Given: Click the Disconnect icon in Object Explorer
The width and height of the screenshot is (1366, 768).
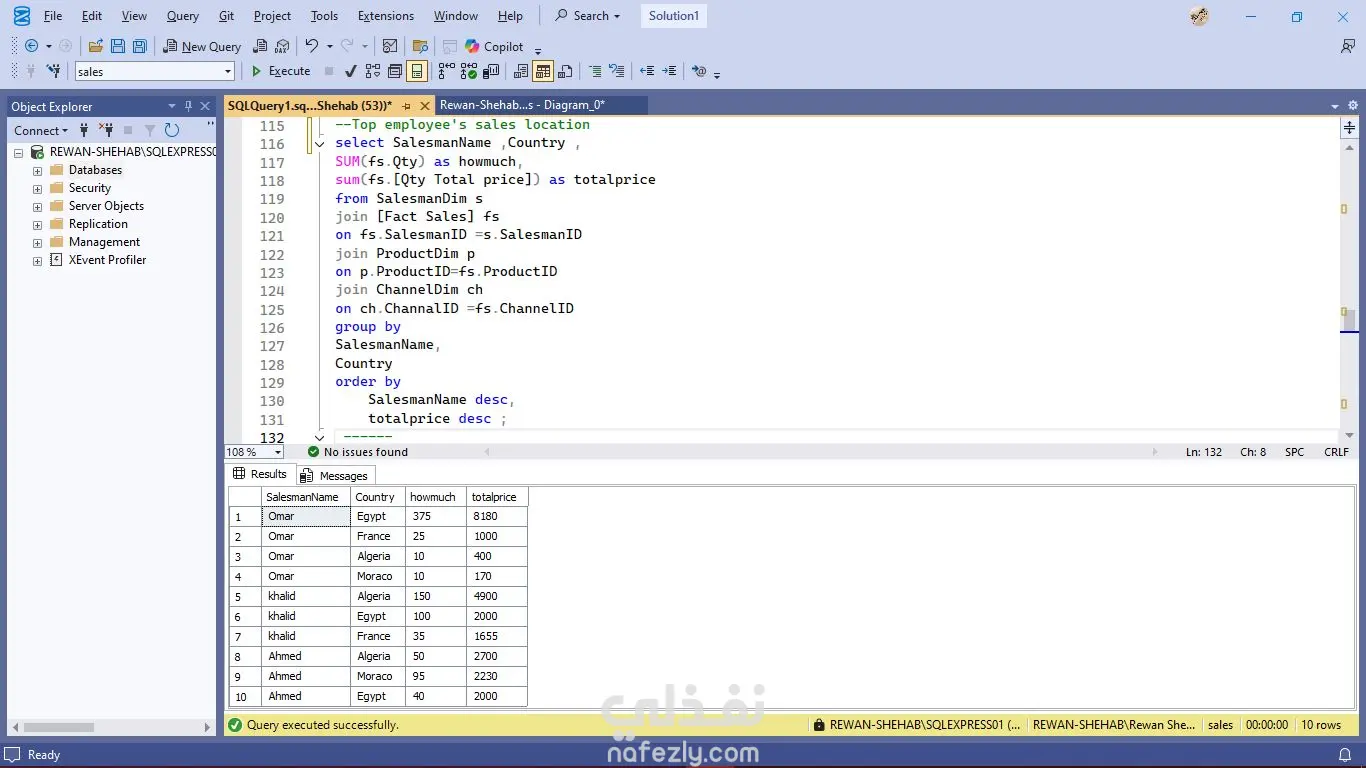Looking at the screenshot, I should coord(106,130).
